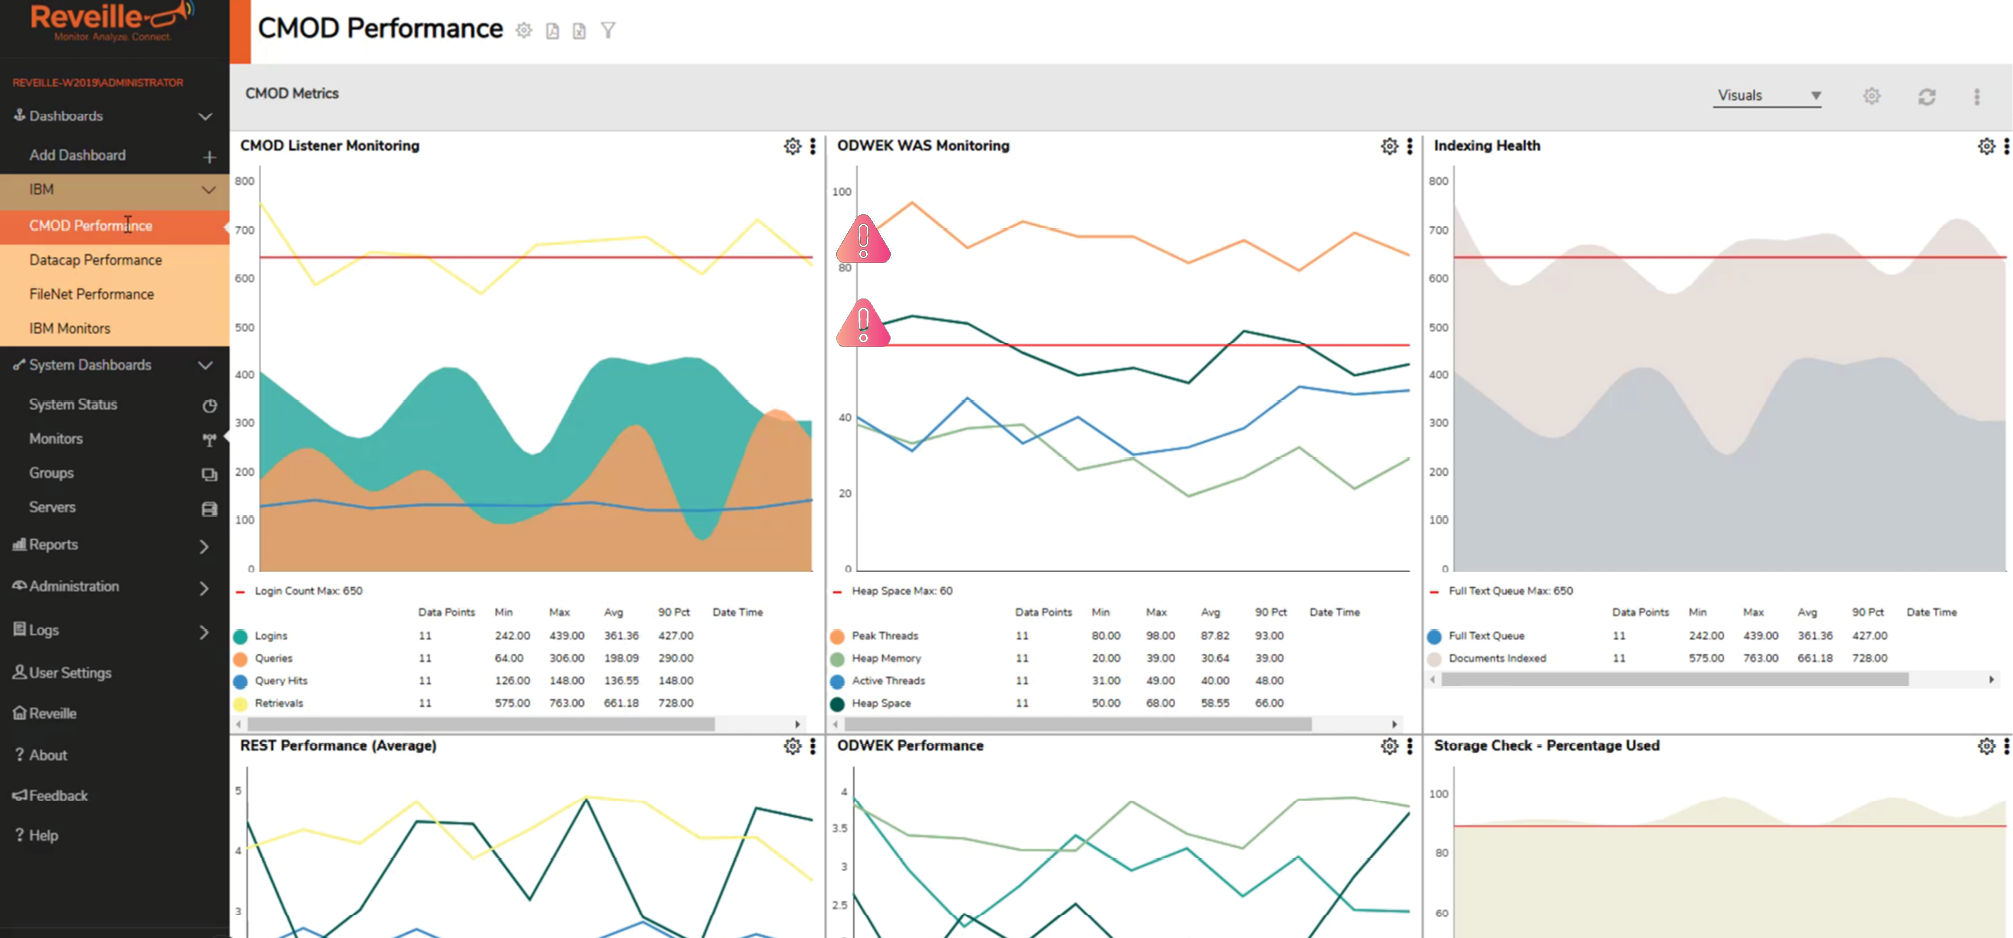The height and width of the screenshot is (938, 2013).
Task: Open ODWEK Performance three-dot menu
Action: tap(1410, 746)
